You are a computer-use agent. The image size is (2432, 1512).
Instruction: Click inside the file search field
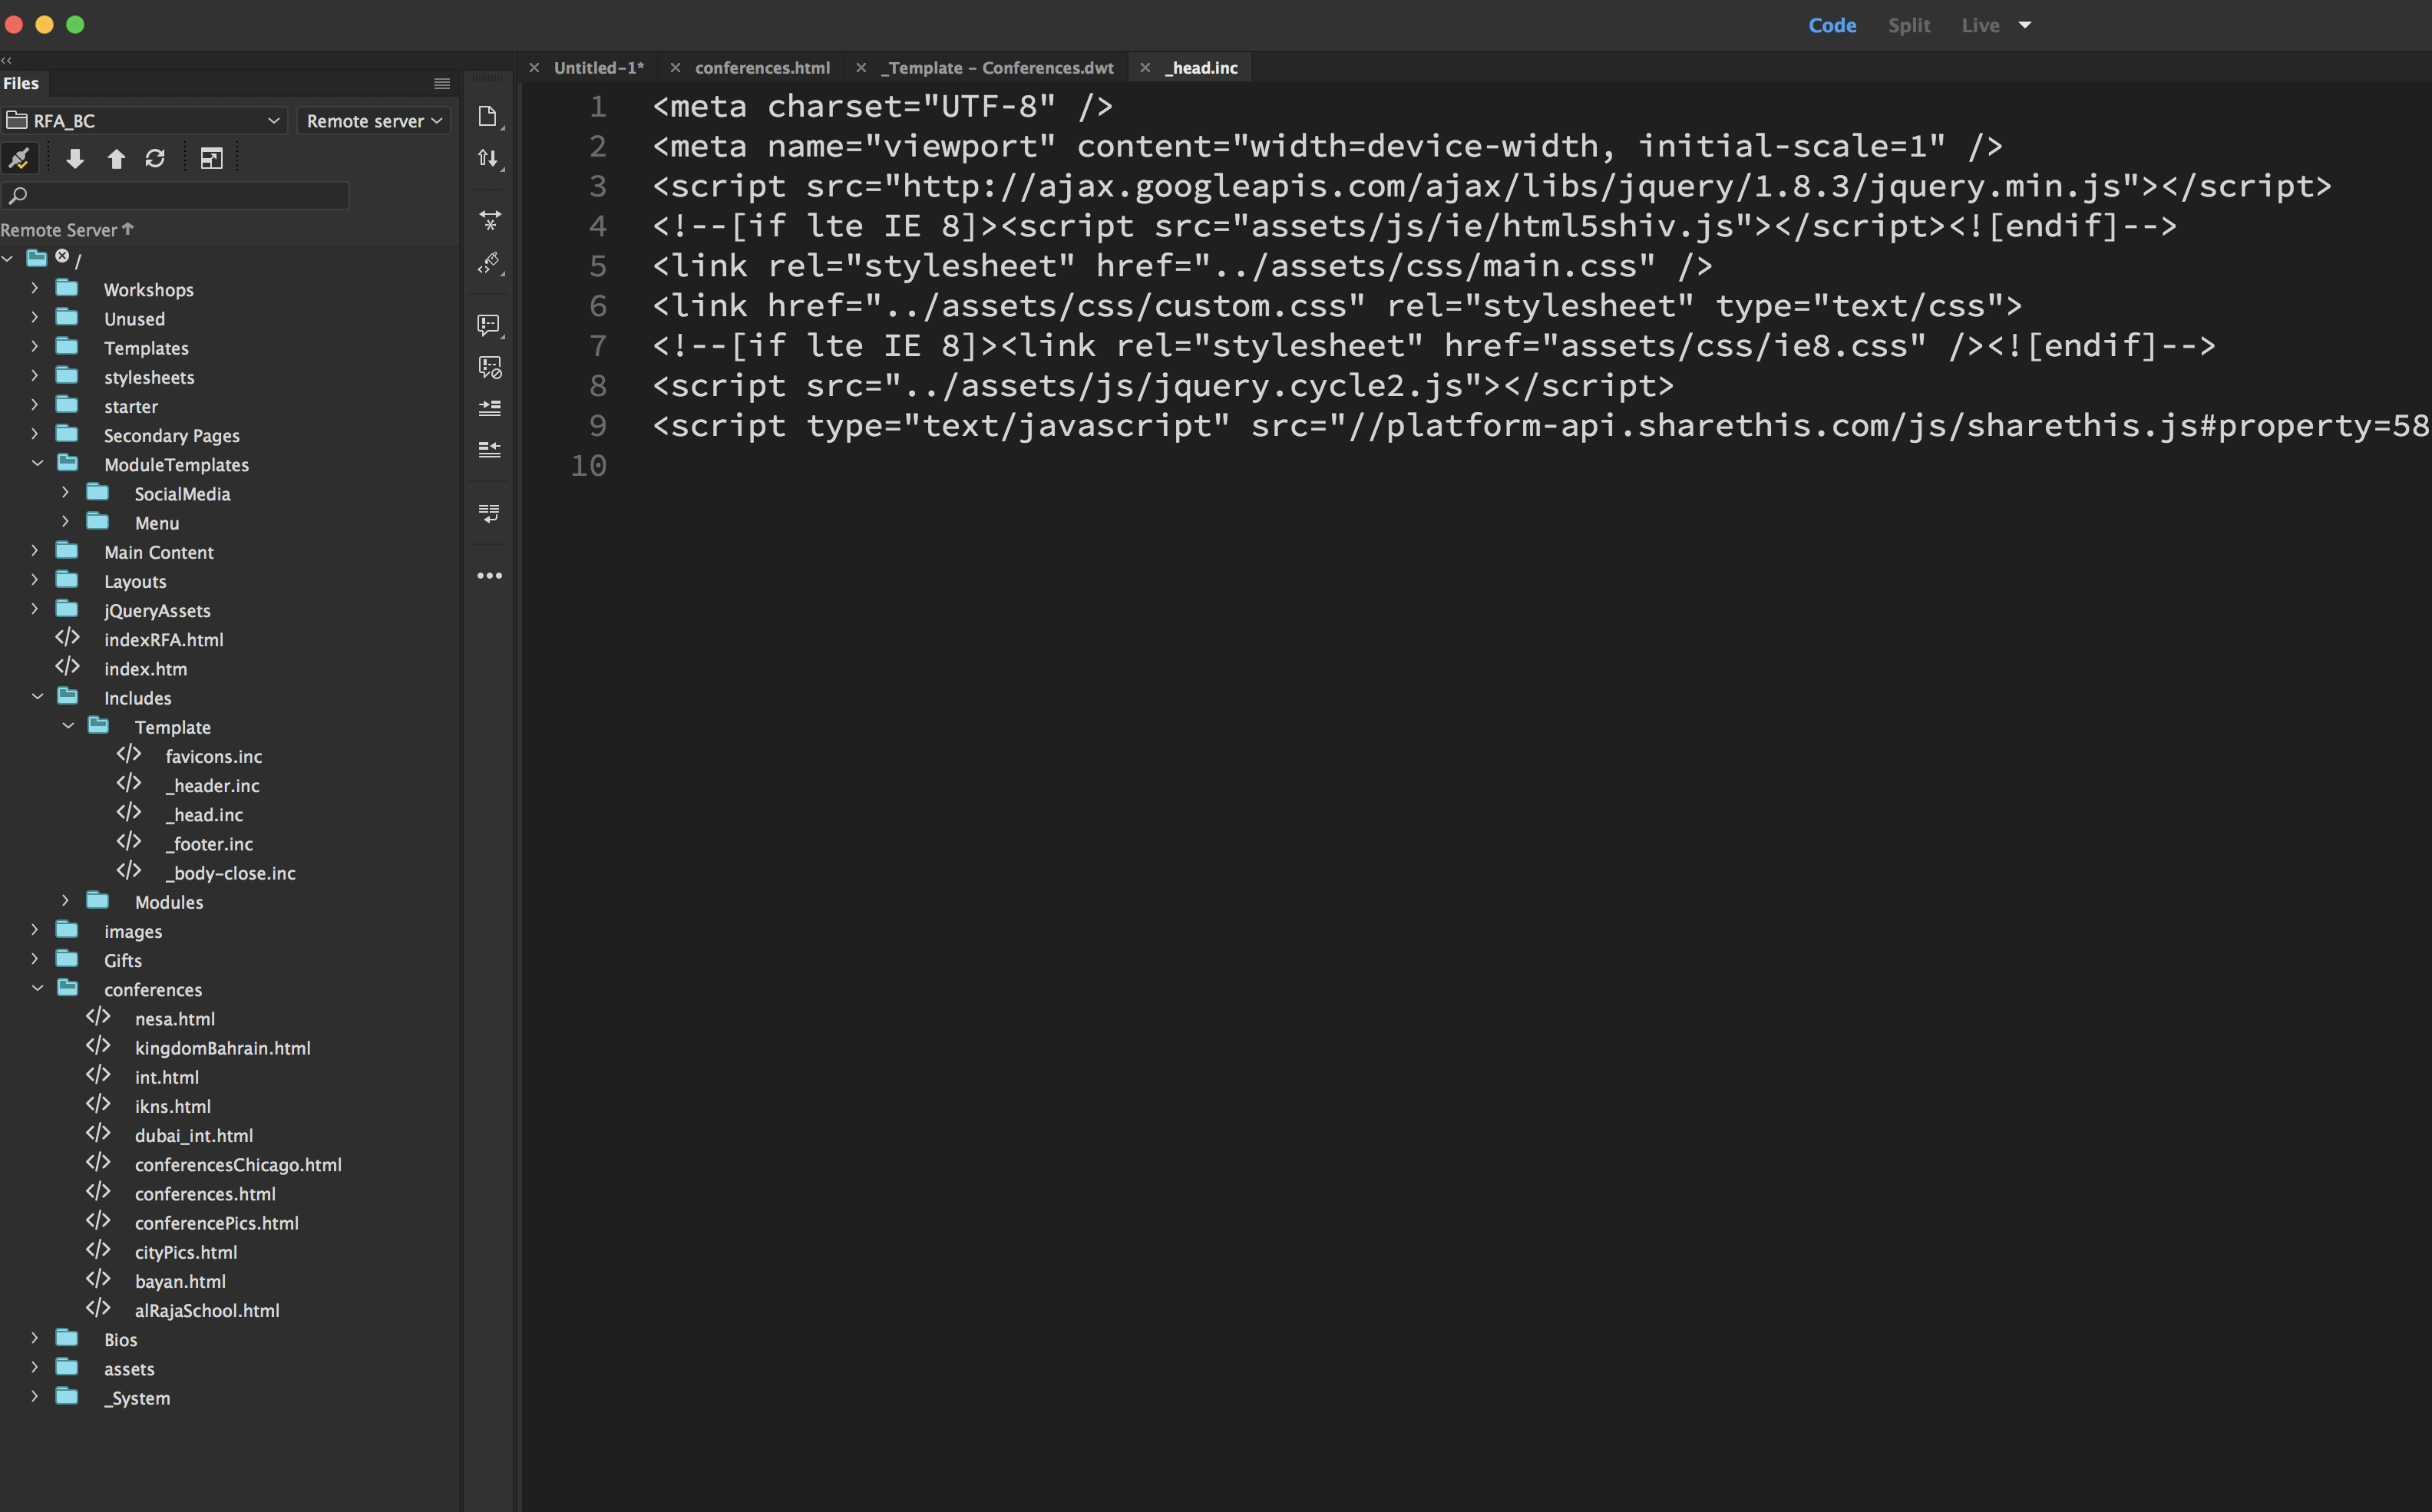[176, 195]
